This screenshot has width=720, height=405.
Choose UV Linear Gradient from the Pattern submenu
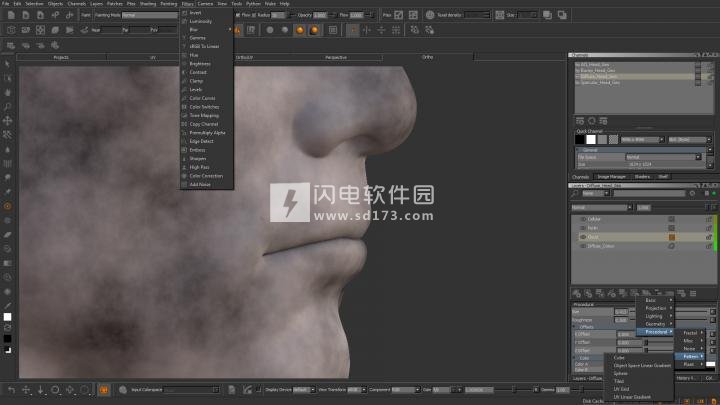[x=632, y=397]
